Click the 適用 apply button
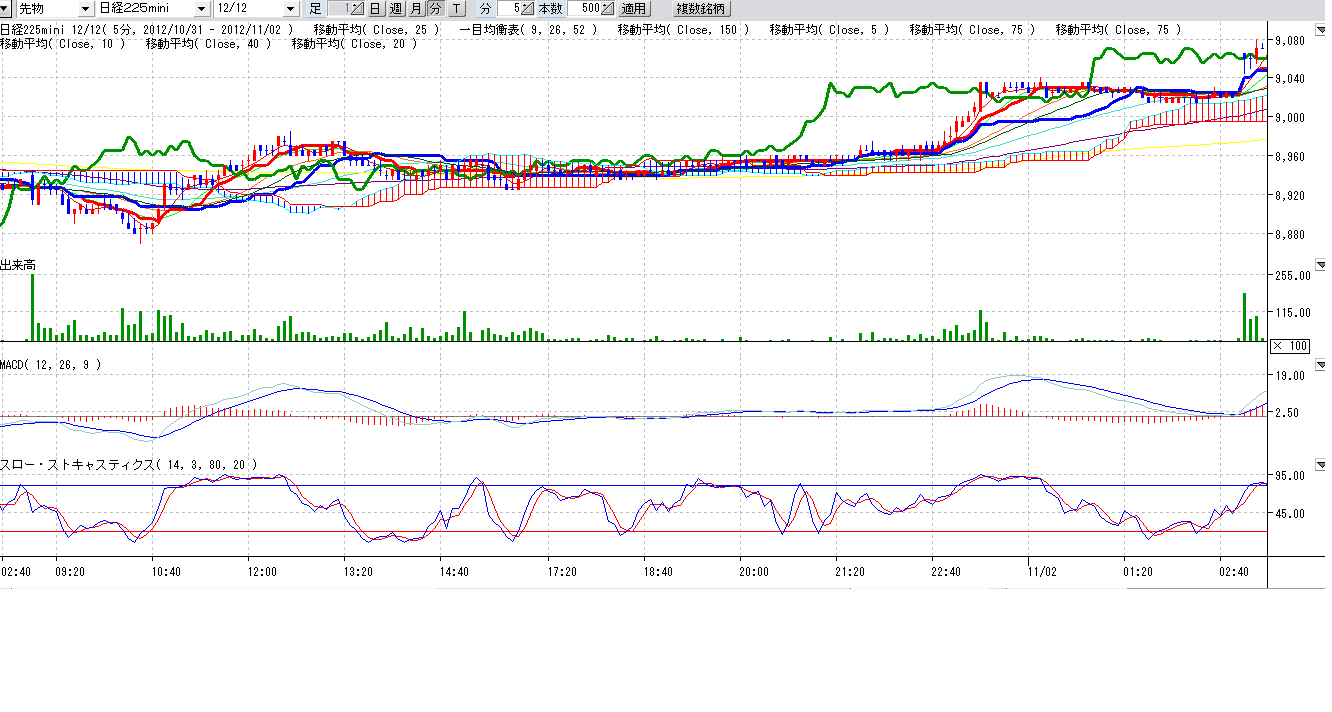This screenshot has height=712, width=1332. (634, 8)
